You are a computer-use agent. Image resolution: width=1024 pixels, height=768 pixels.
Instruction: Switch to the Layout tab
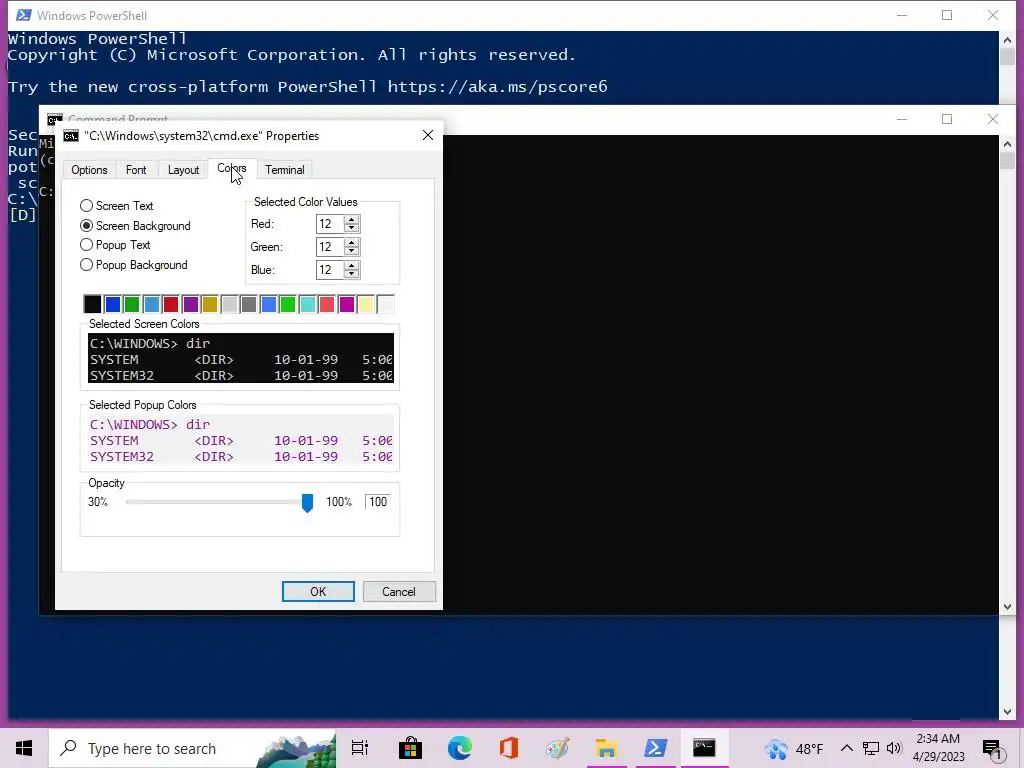(184, 170)
